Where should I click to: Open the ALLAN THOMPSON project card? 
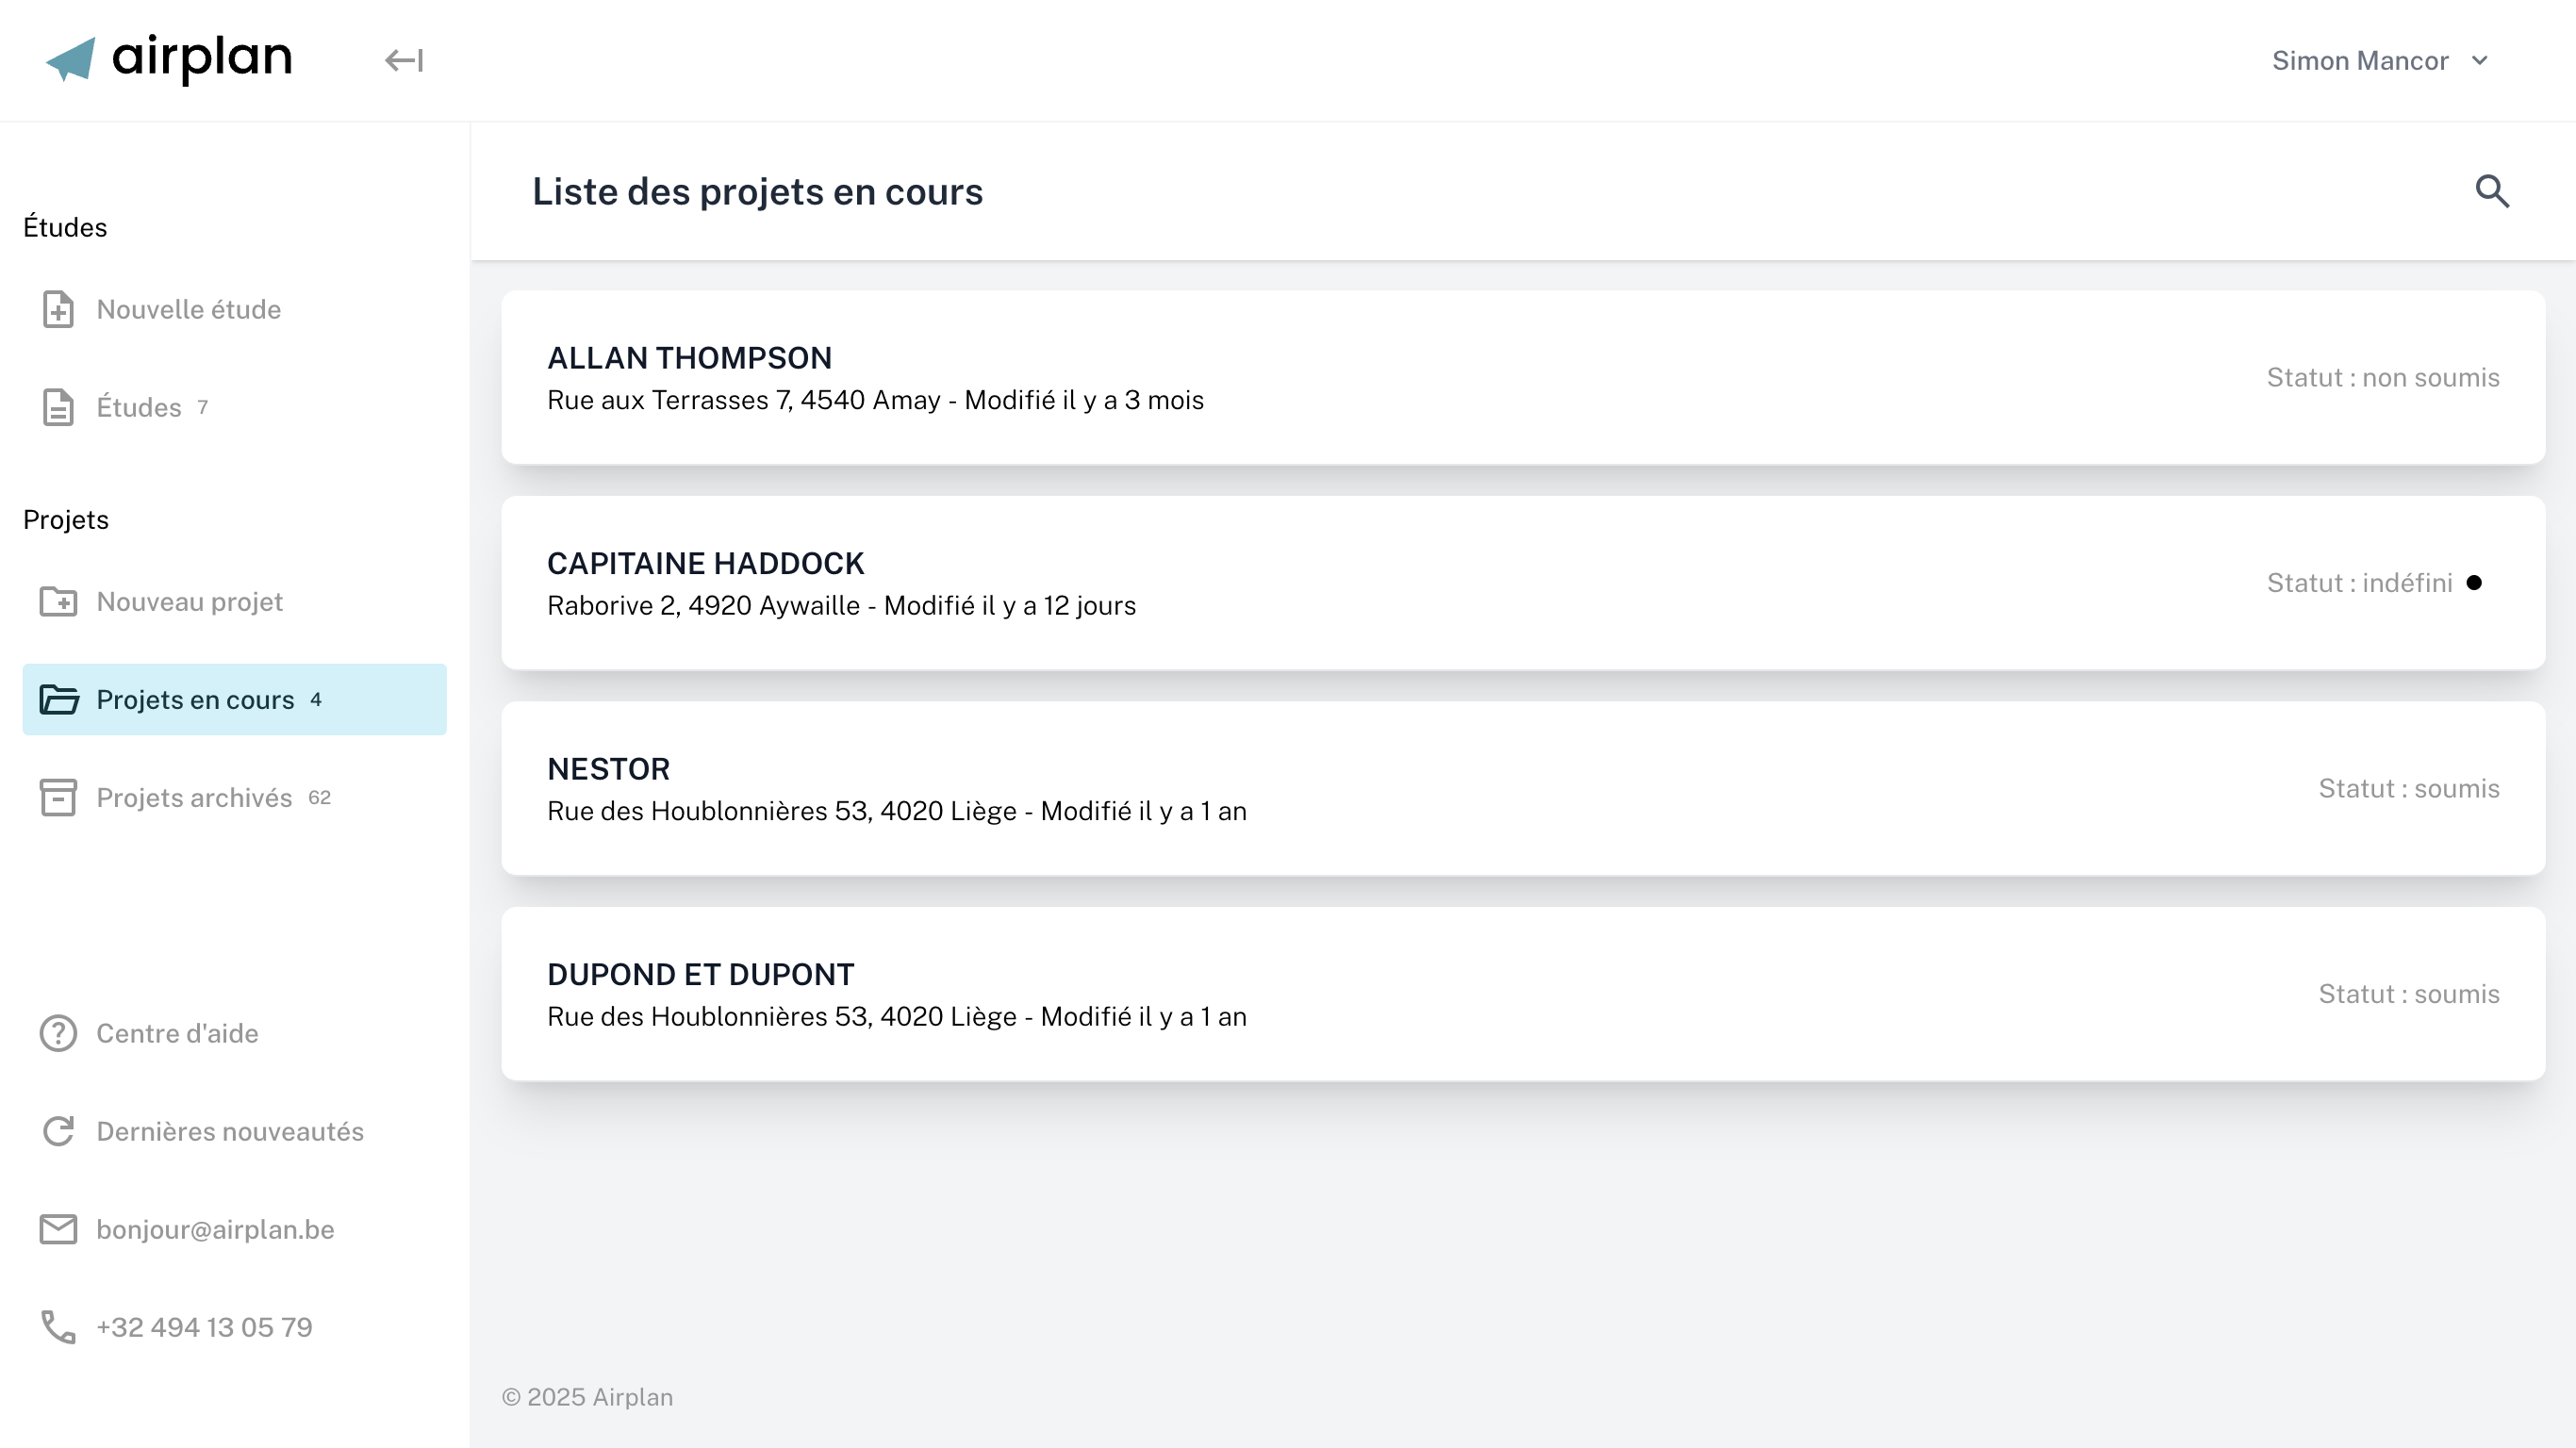coord(1522,377)
